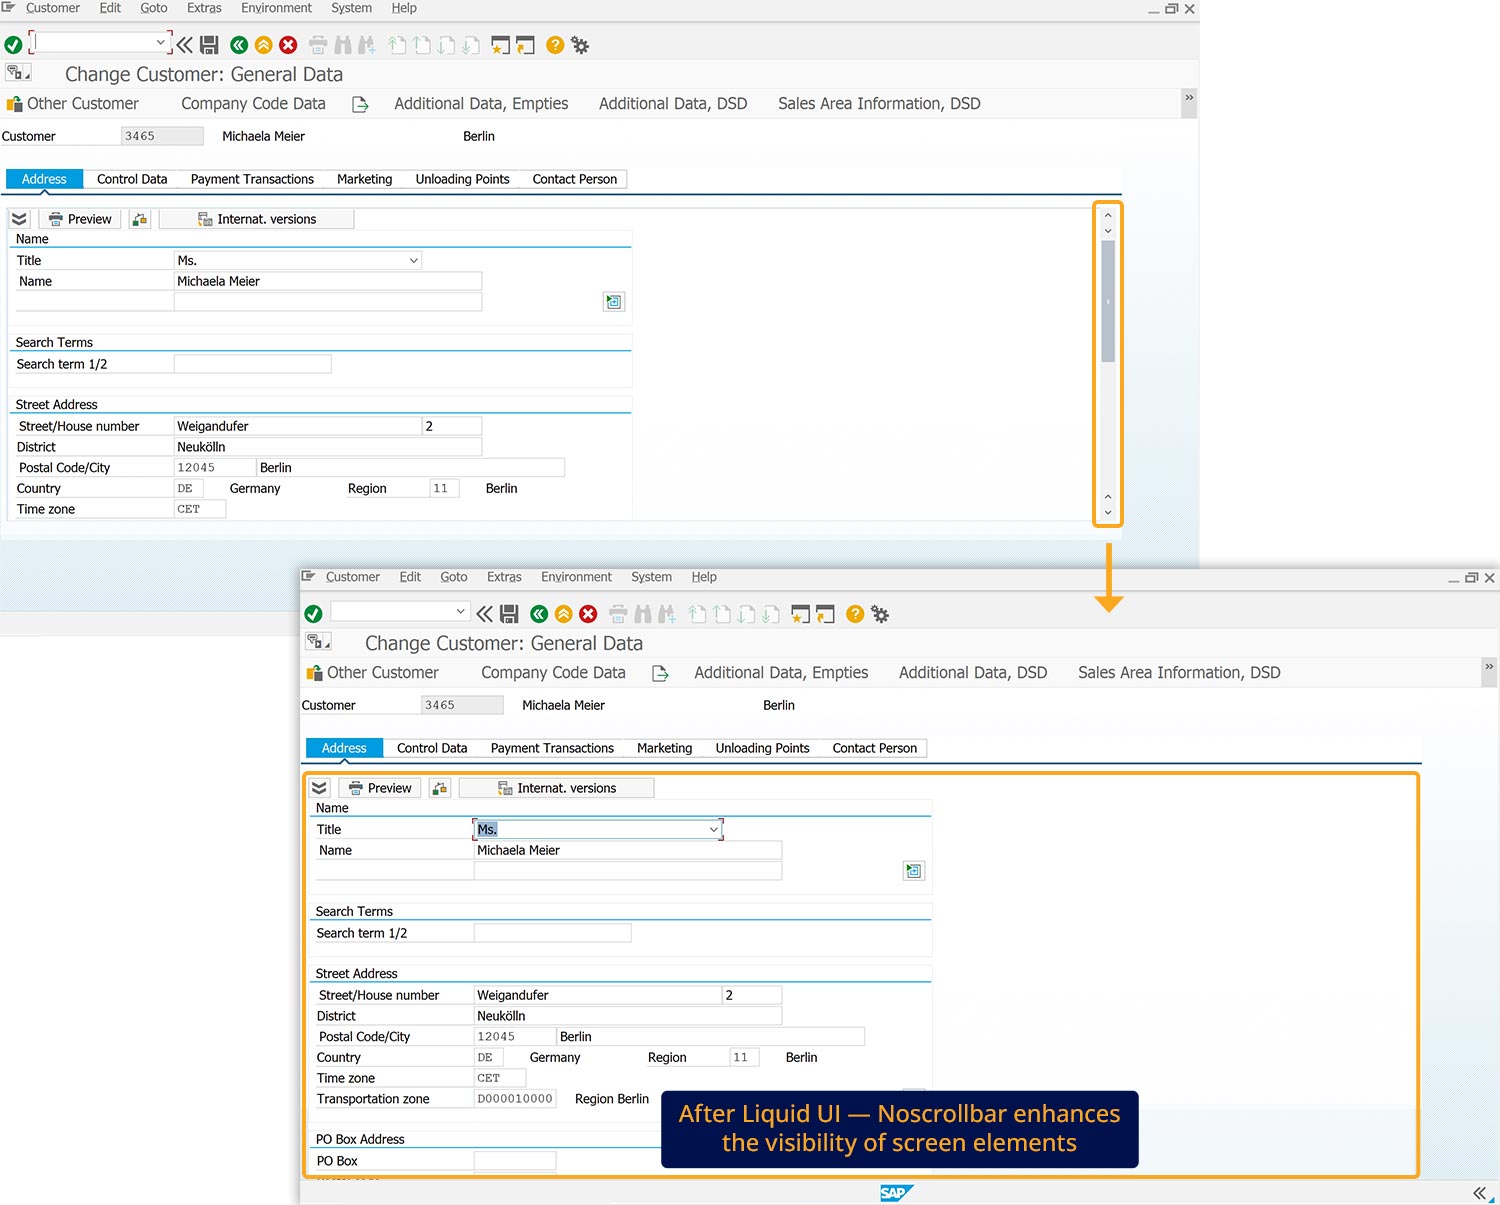Open Customize Local Layout gear in upper window
Viewport: 1500px width, 1205px height.
click(580, 45)
